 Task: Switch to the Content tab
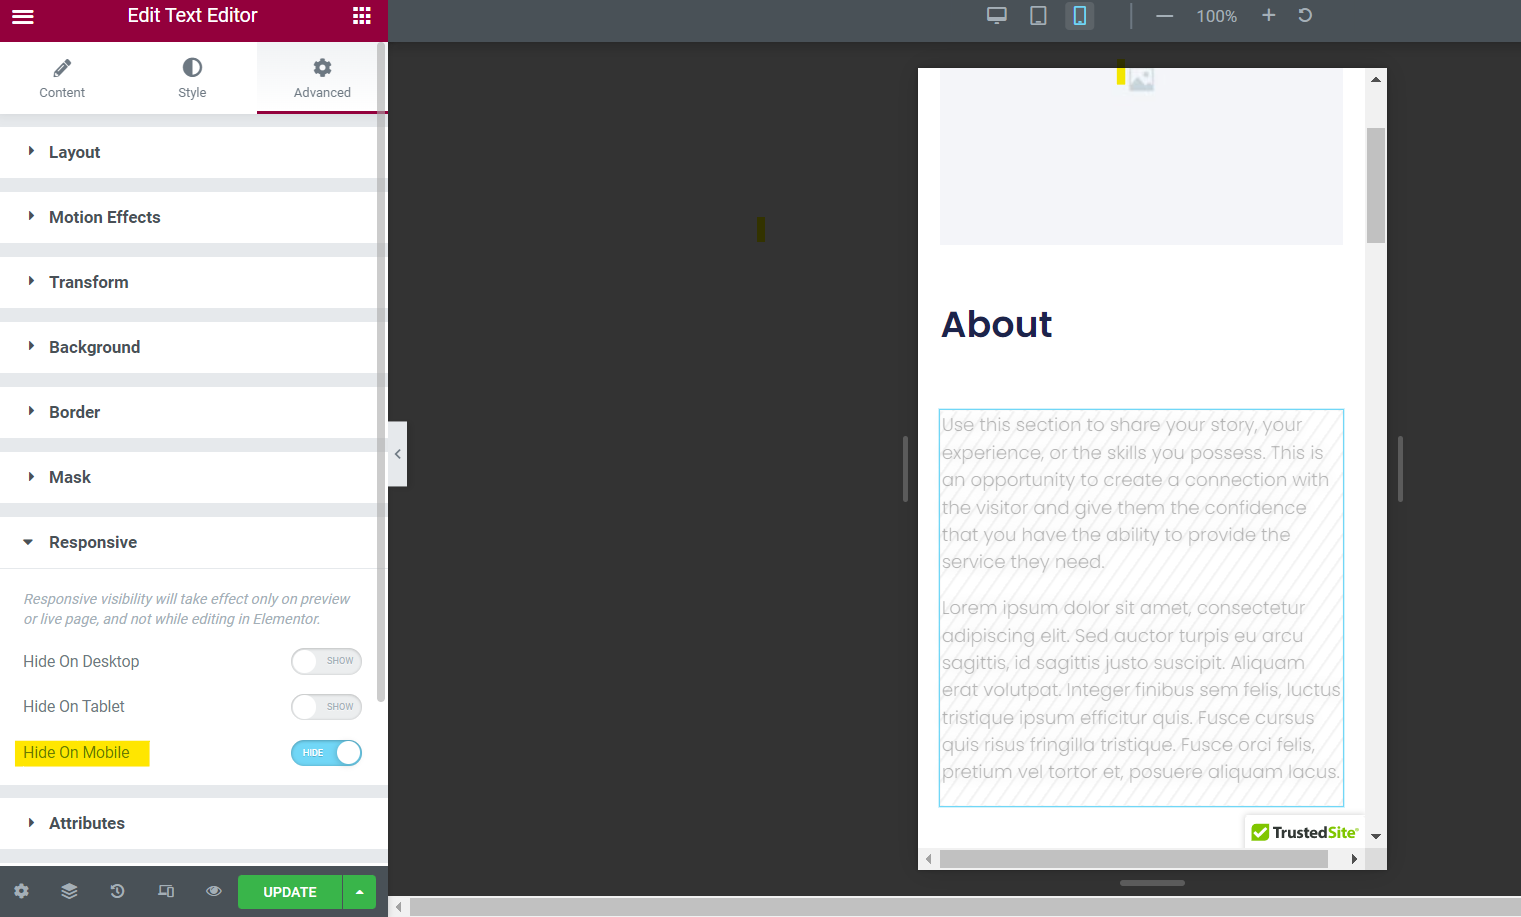[62, 78]
